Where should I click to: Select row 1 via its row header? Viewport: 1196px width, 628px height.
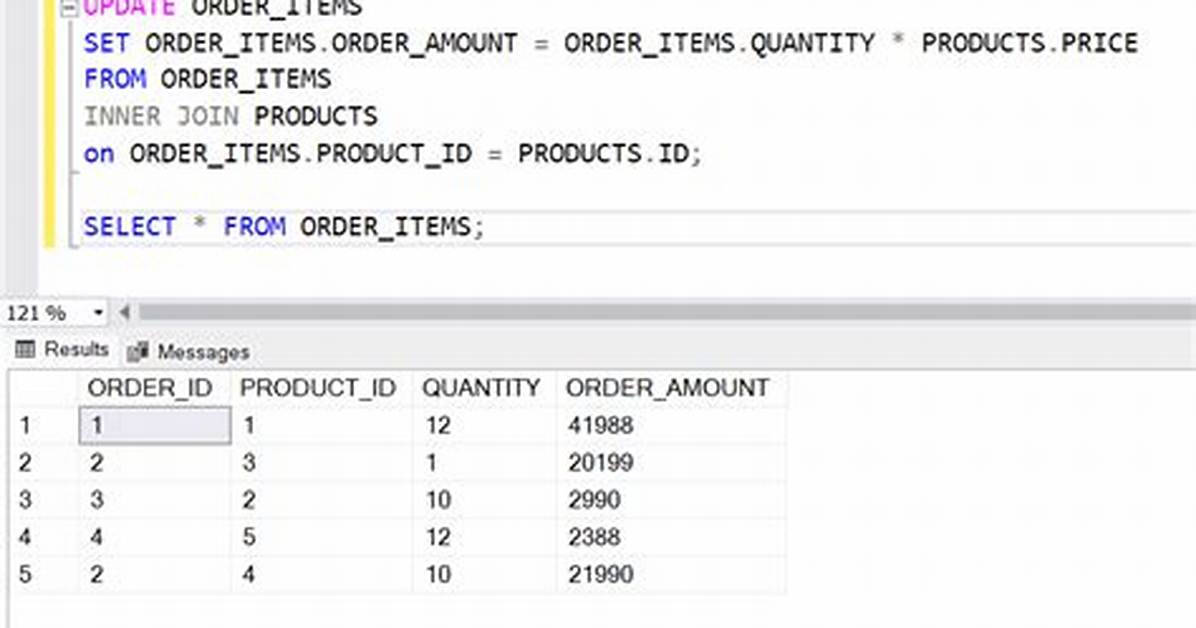coord(43,425)
